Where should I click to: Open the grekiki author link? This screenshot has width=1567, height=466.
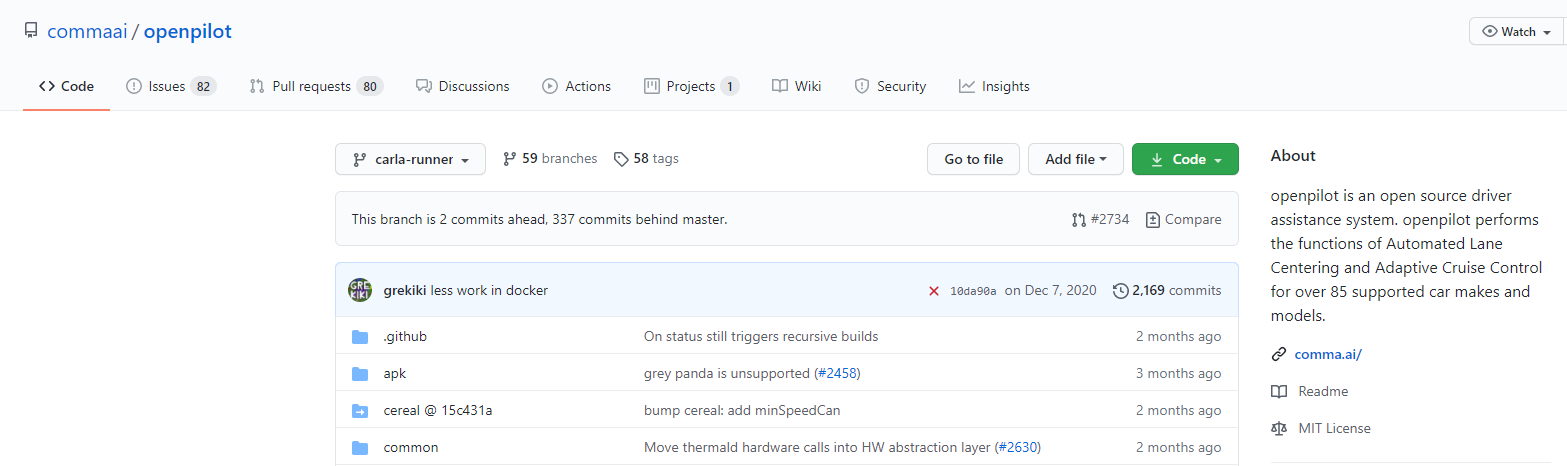(x=405, y=290)
